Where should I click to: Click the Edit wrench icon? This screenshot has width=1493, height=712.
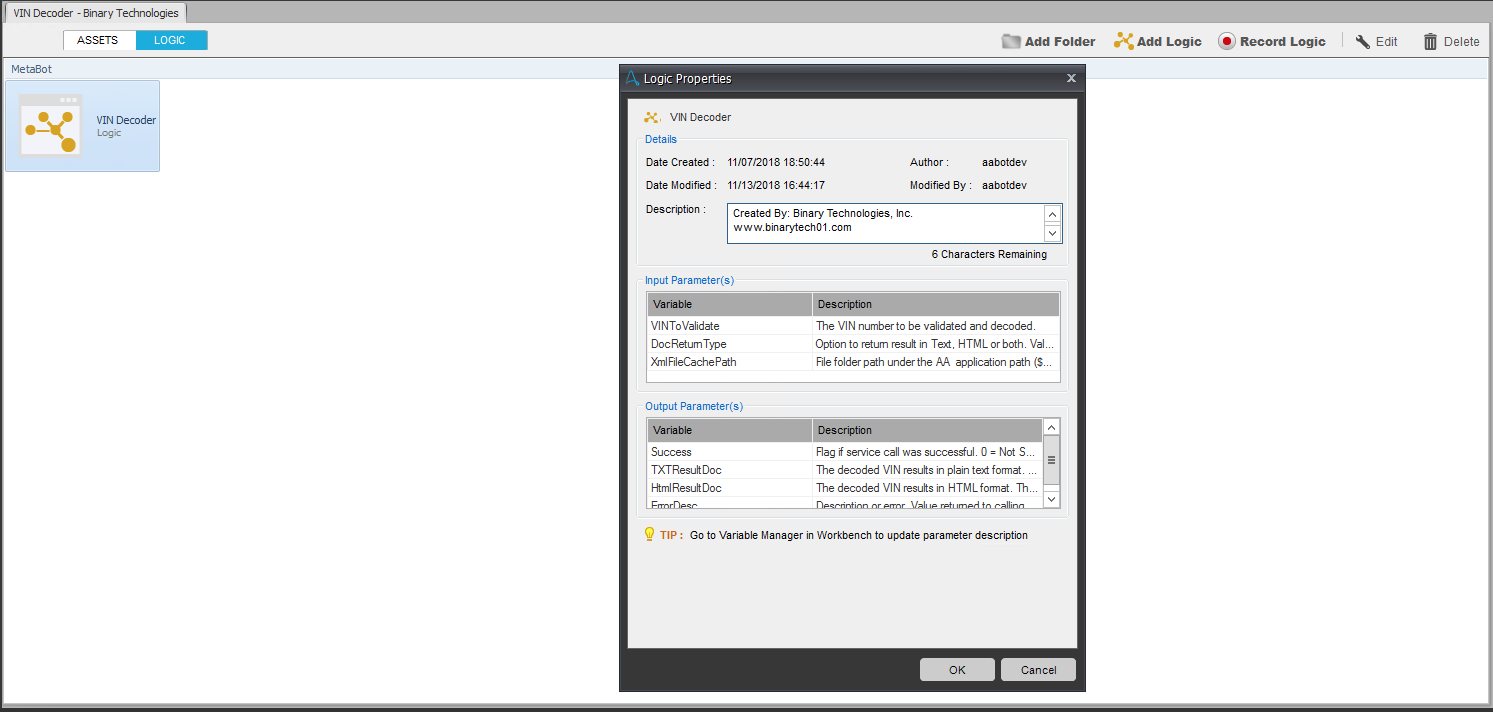(1362, 42)
